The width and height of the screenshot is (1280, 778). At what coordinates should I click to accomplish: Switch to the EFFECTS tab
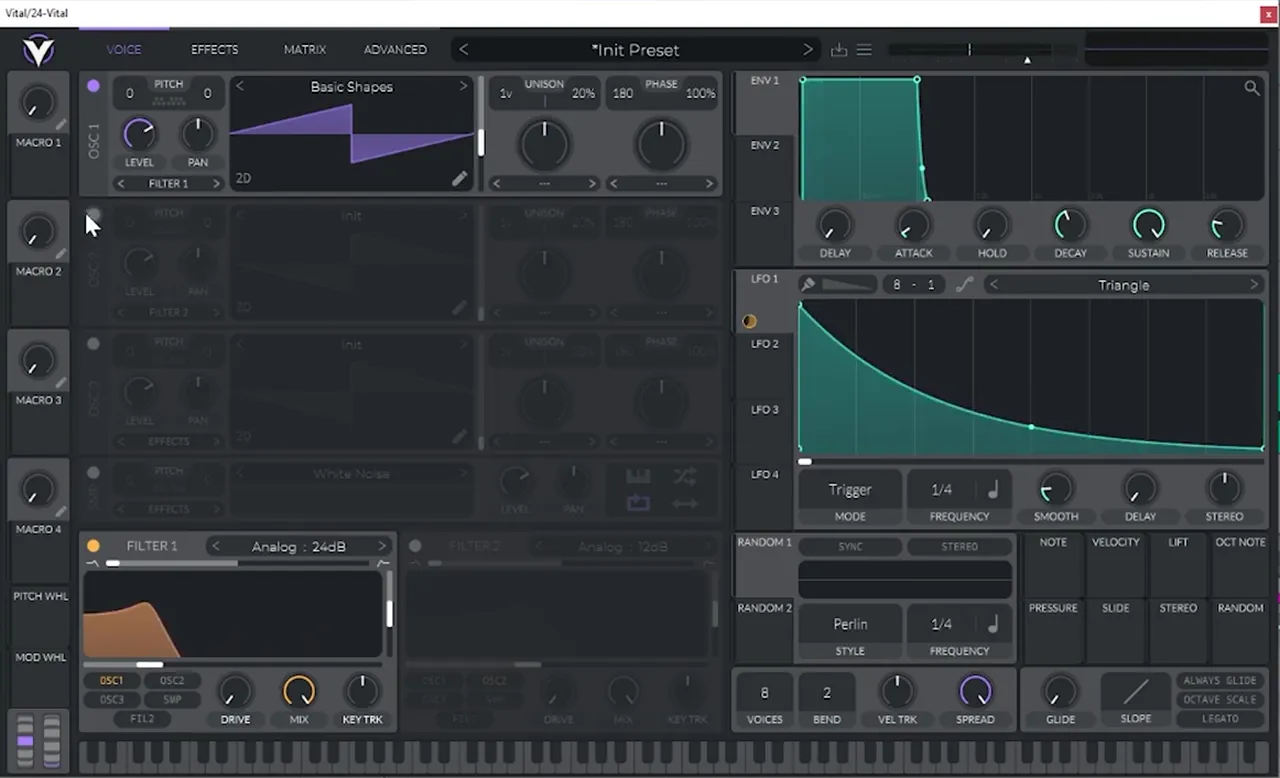(x=215, y=49)
